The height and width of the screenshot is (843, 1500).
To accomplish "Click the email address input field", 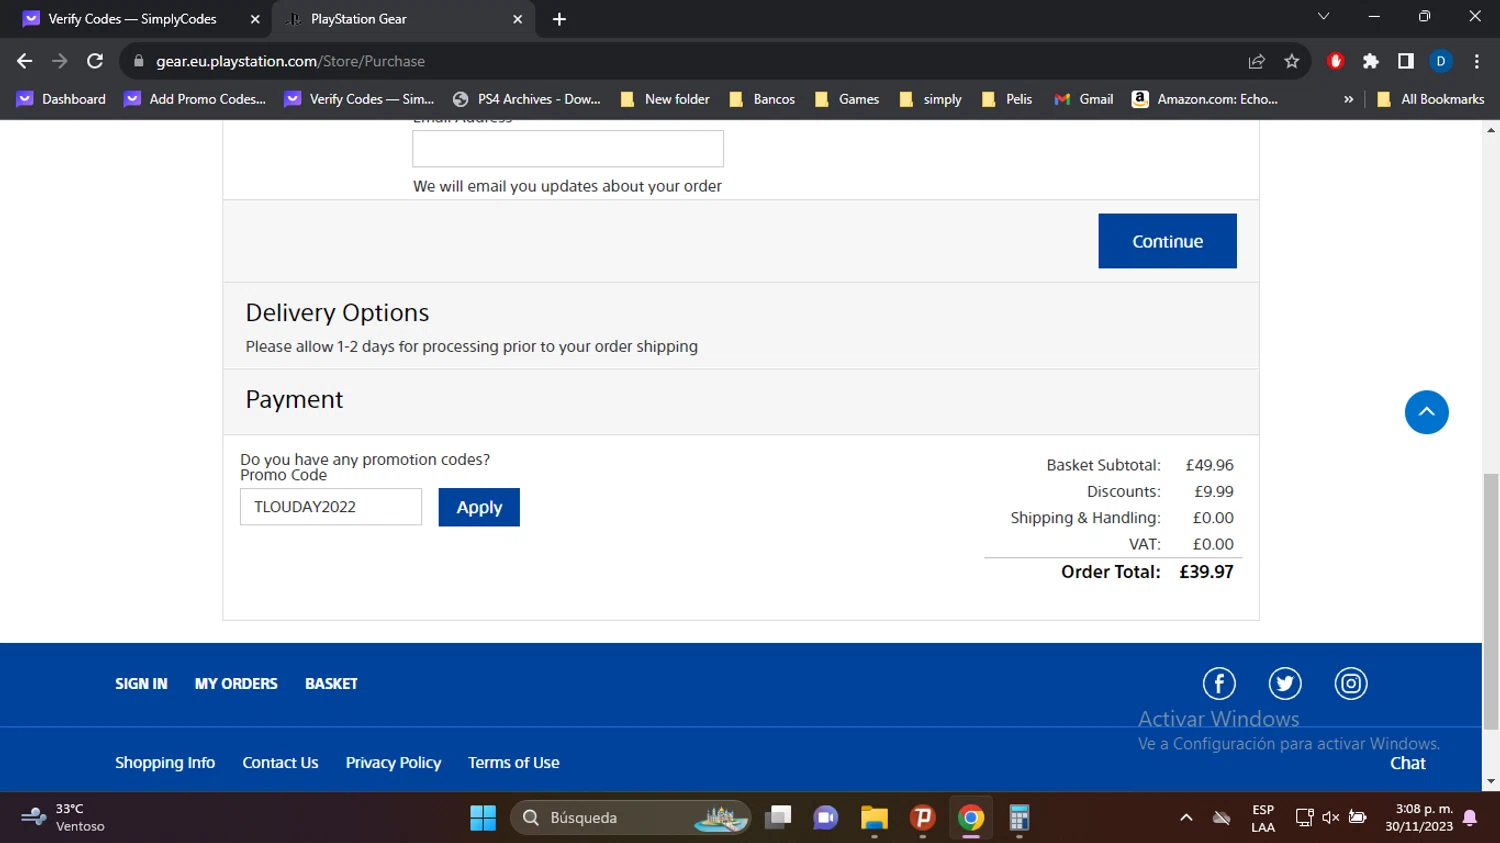I will 568,149.
